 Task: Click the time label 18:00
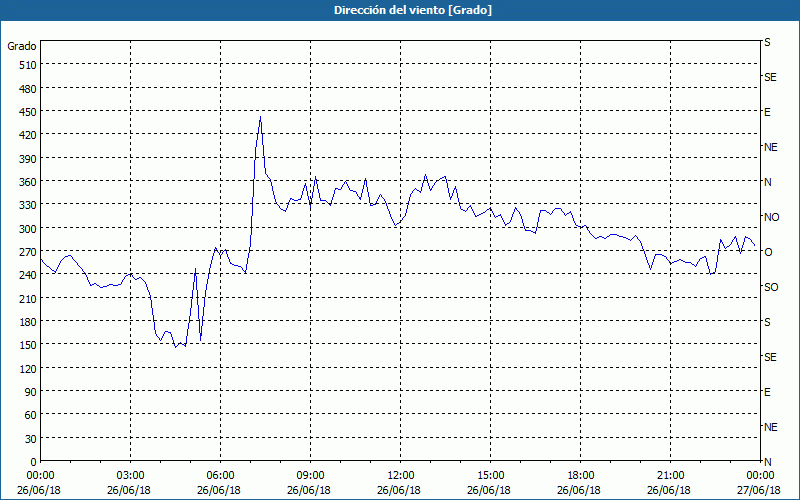click(x=581, y=476)
